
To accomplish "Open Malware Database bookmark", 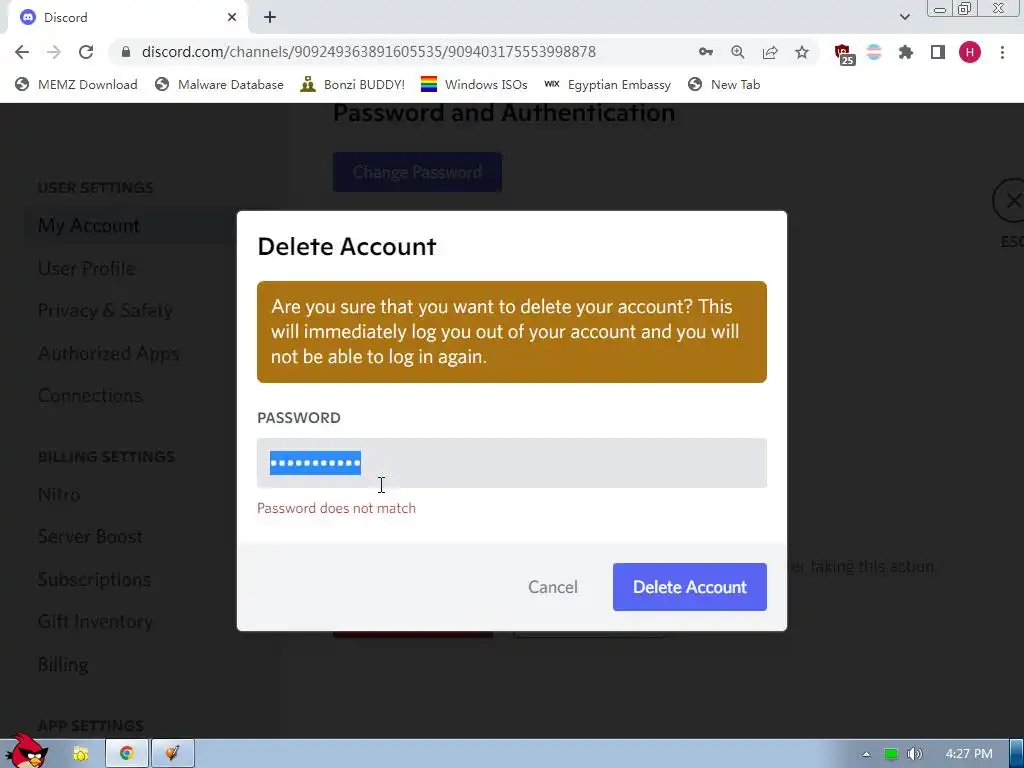I will [x=219, y=84].
